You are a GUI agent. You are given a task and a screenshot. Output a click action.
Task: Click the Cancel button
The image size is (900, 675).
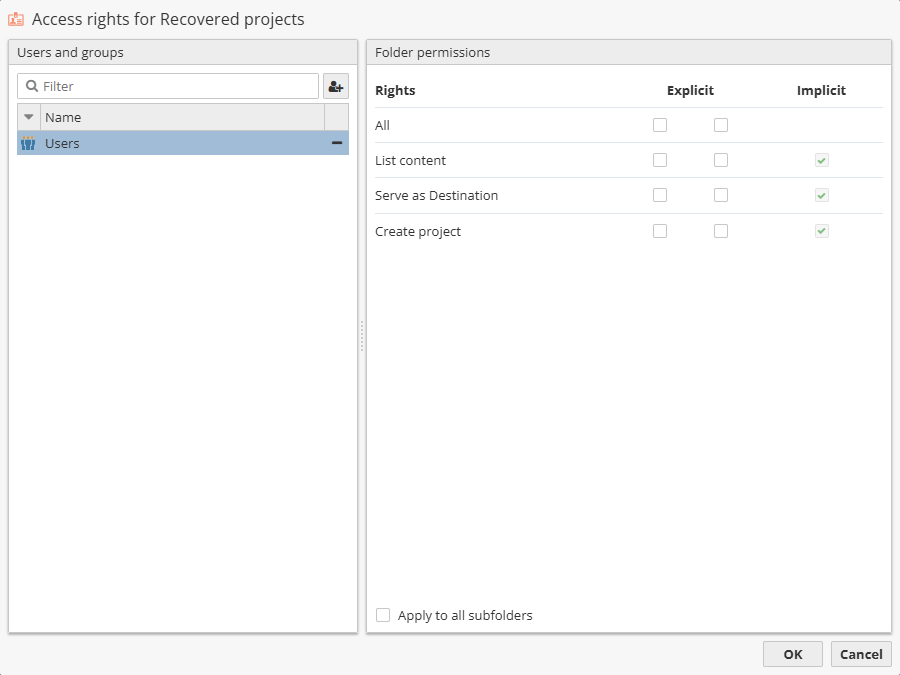click(x=861, y=654)
